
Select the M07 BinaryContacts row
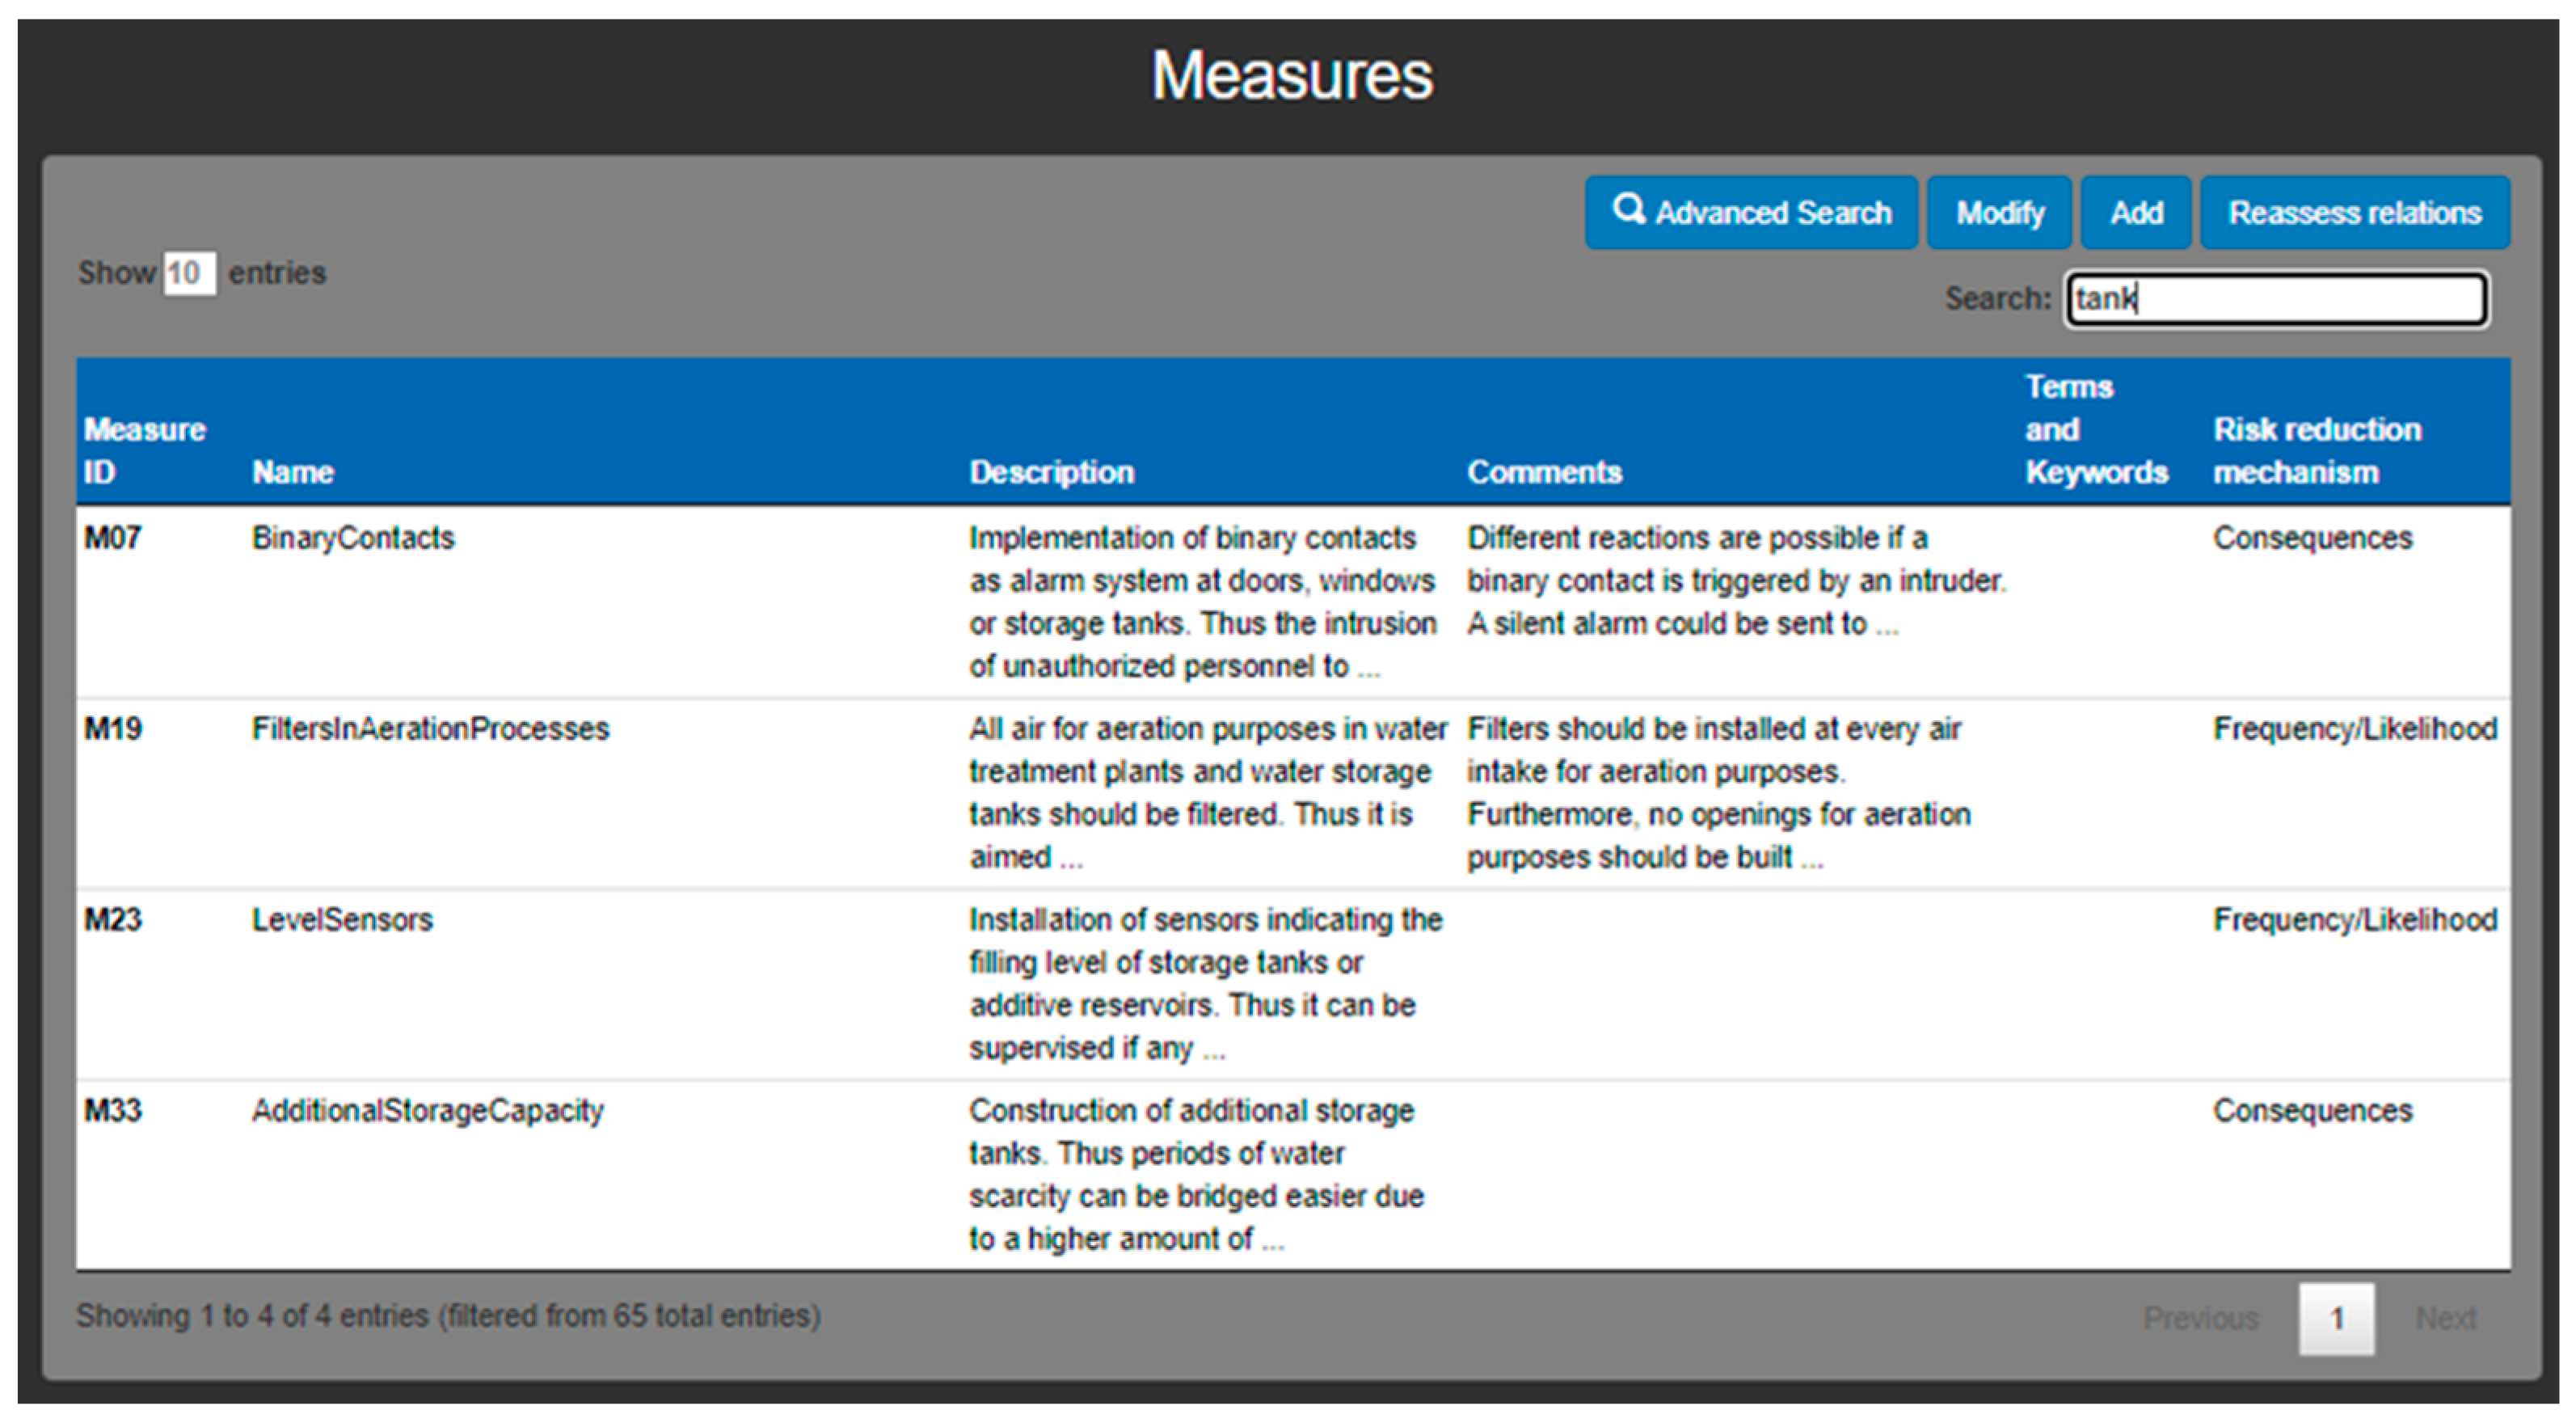click(x=353, y=538)
